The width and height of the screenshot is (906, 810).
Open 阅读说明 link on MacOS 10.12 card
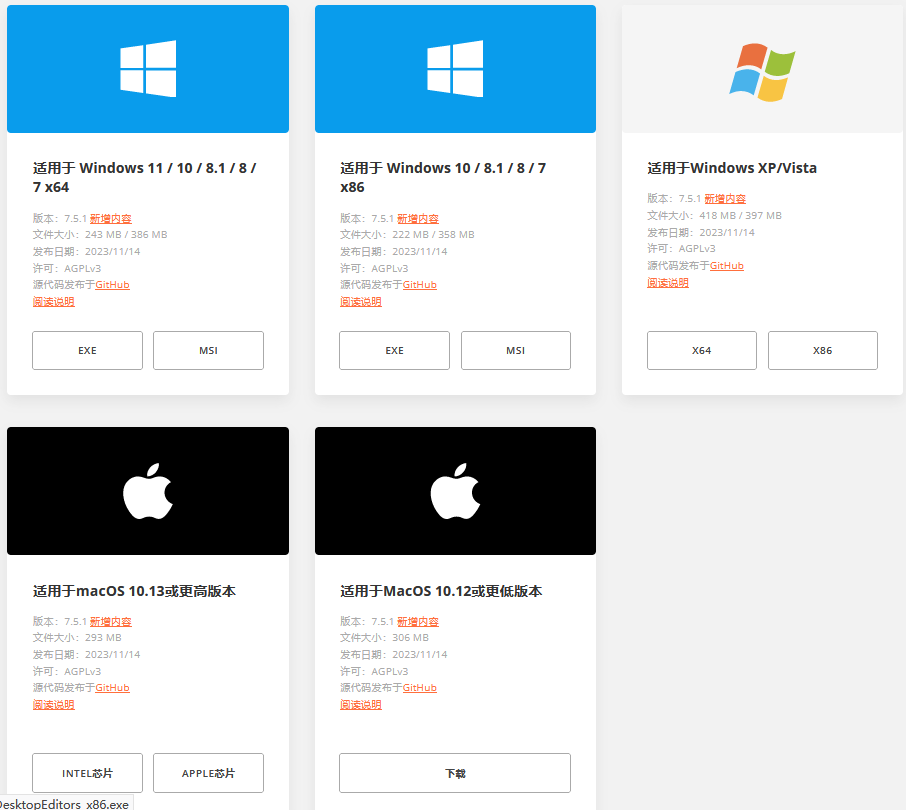(x=361, y=705)
